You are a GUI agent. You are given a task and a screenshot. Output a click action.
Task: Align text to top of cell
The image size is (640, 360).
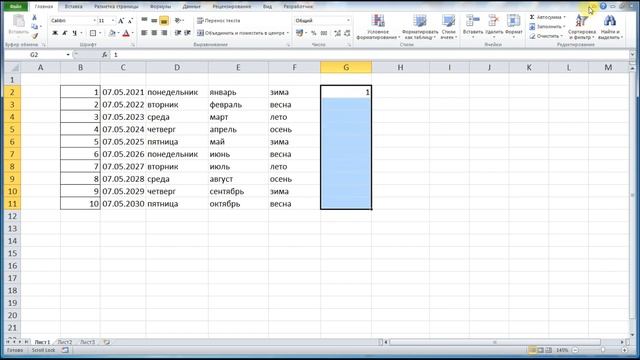pos(144,20)
